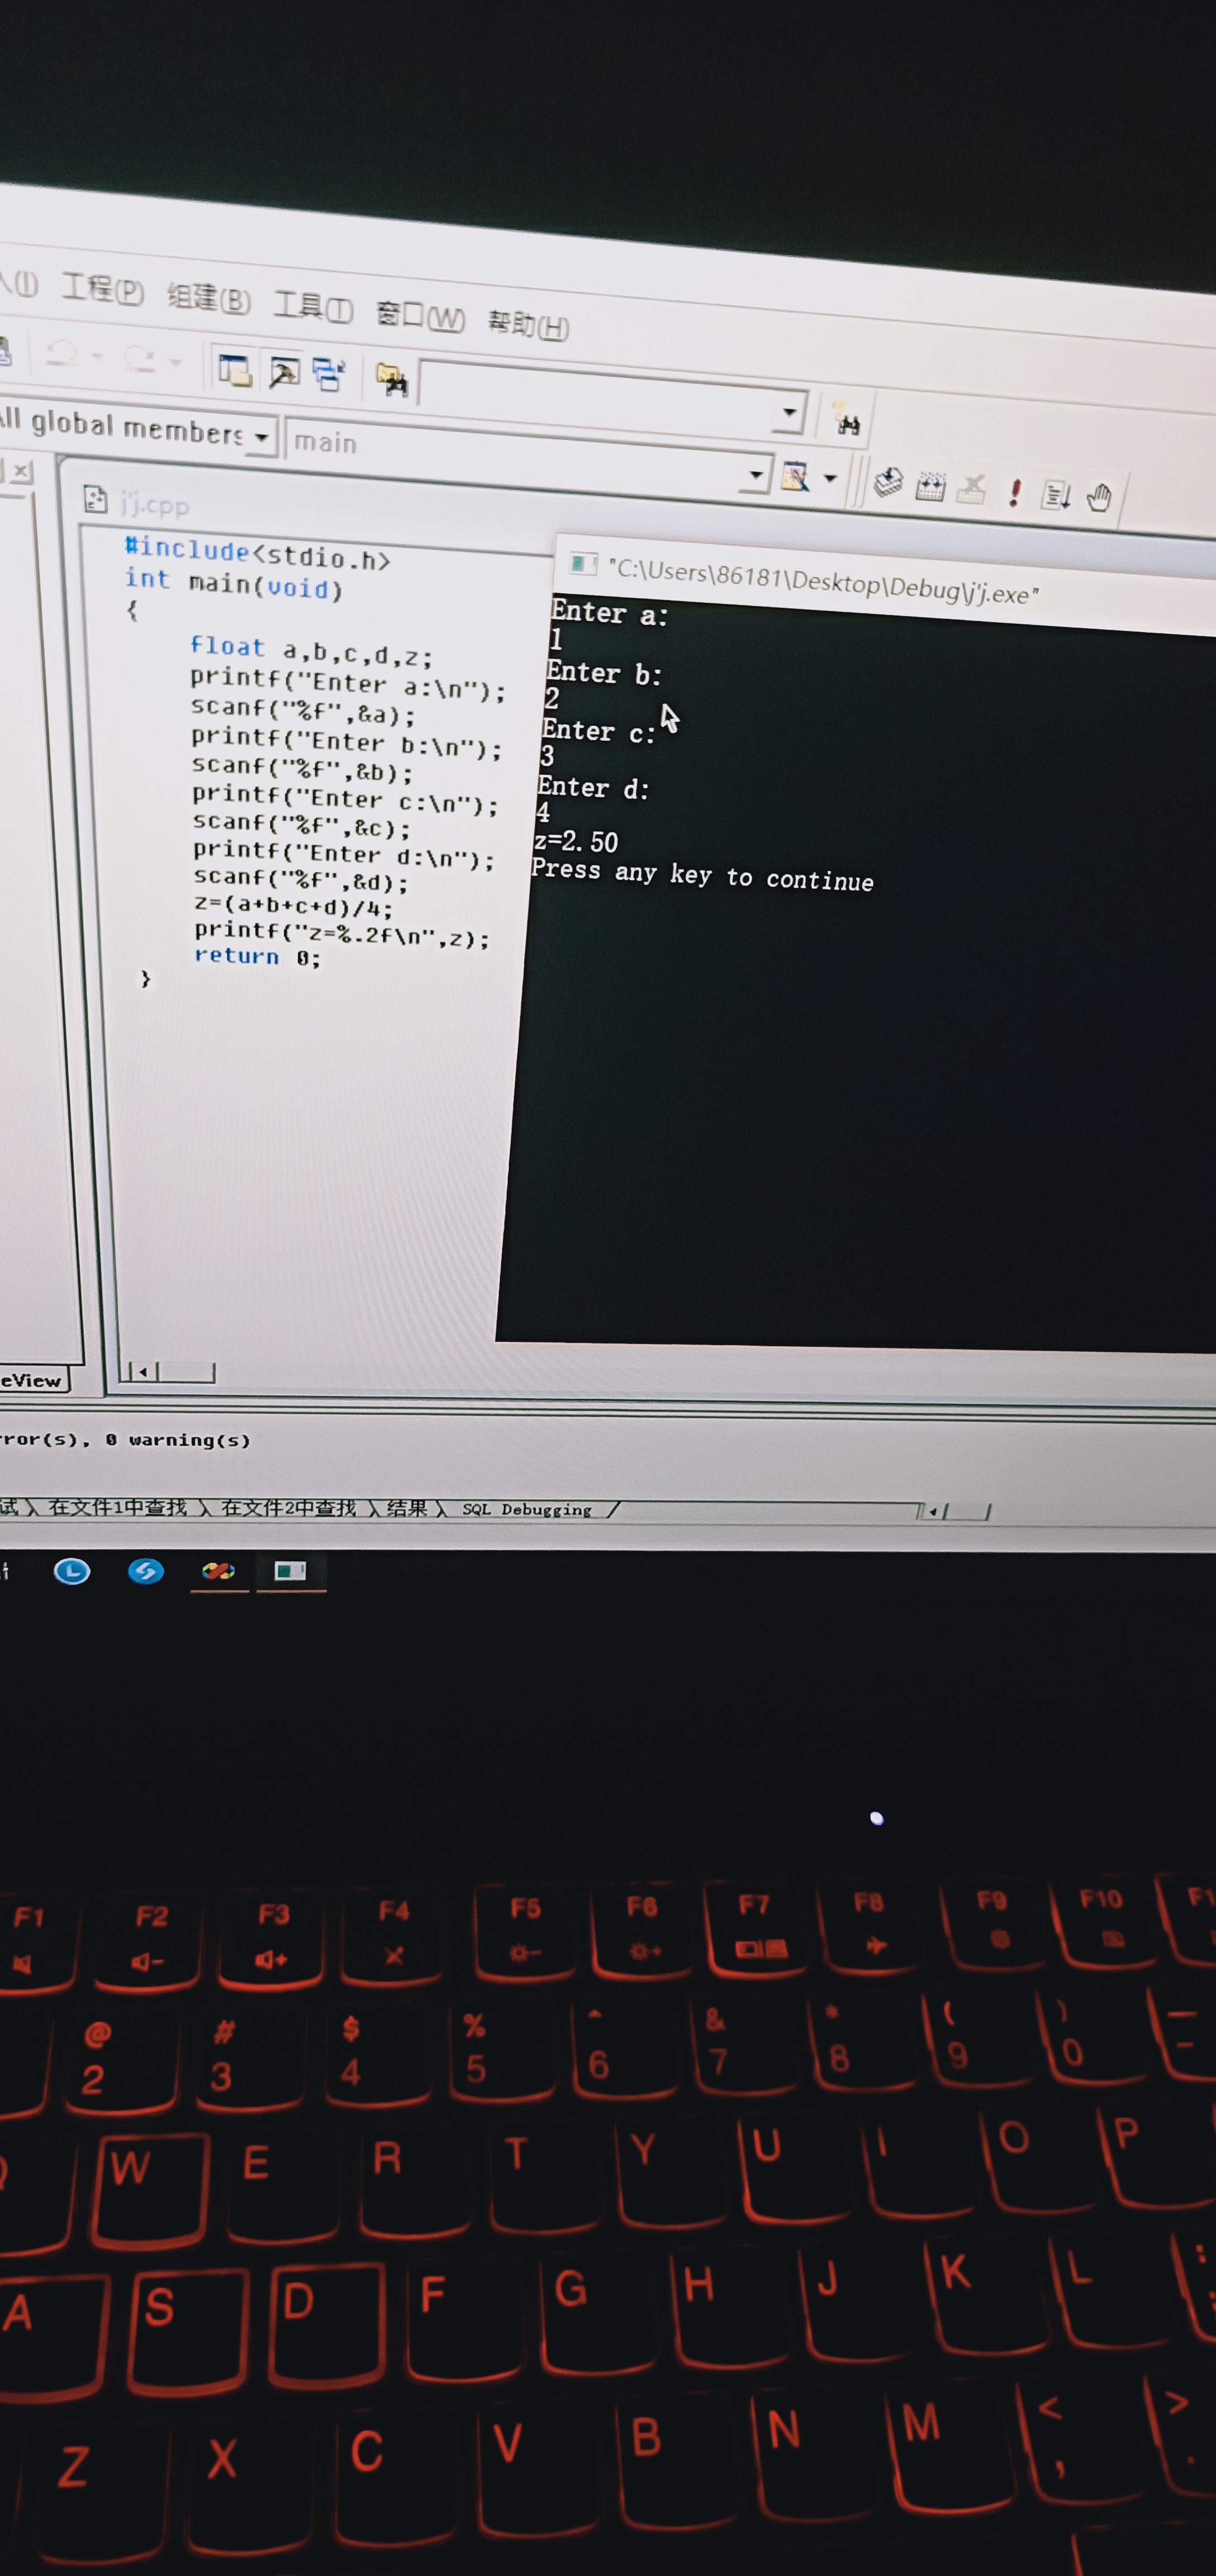1216x2576 pixels.
Task: Expand the WizardBar actions dropdown arrow
Action: [x=830, y=479]
